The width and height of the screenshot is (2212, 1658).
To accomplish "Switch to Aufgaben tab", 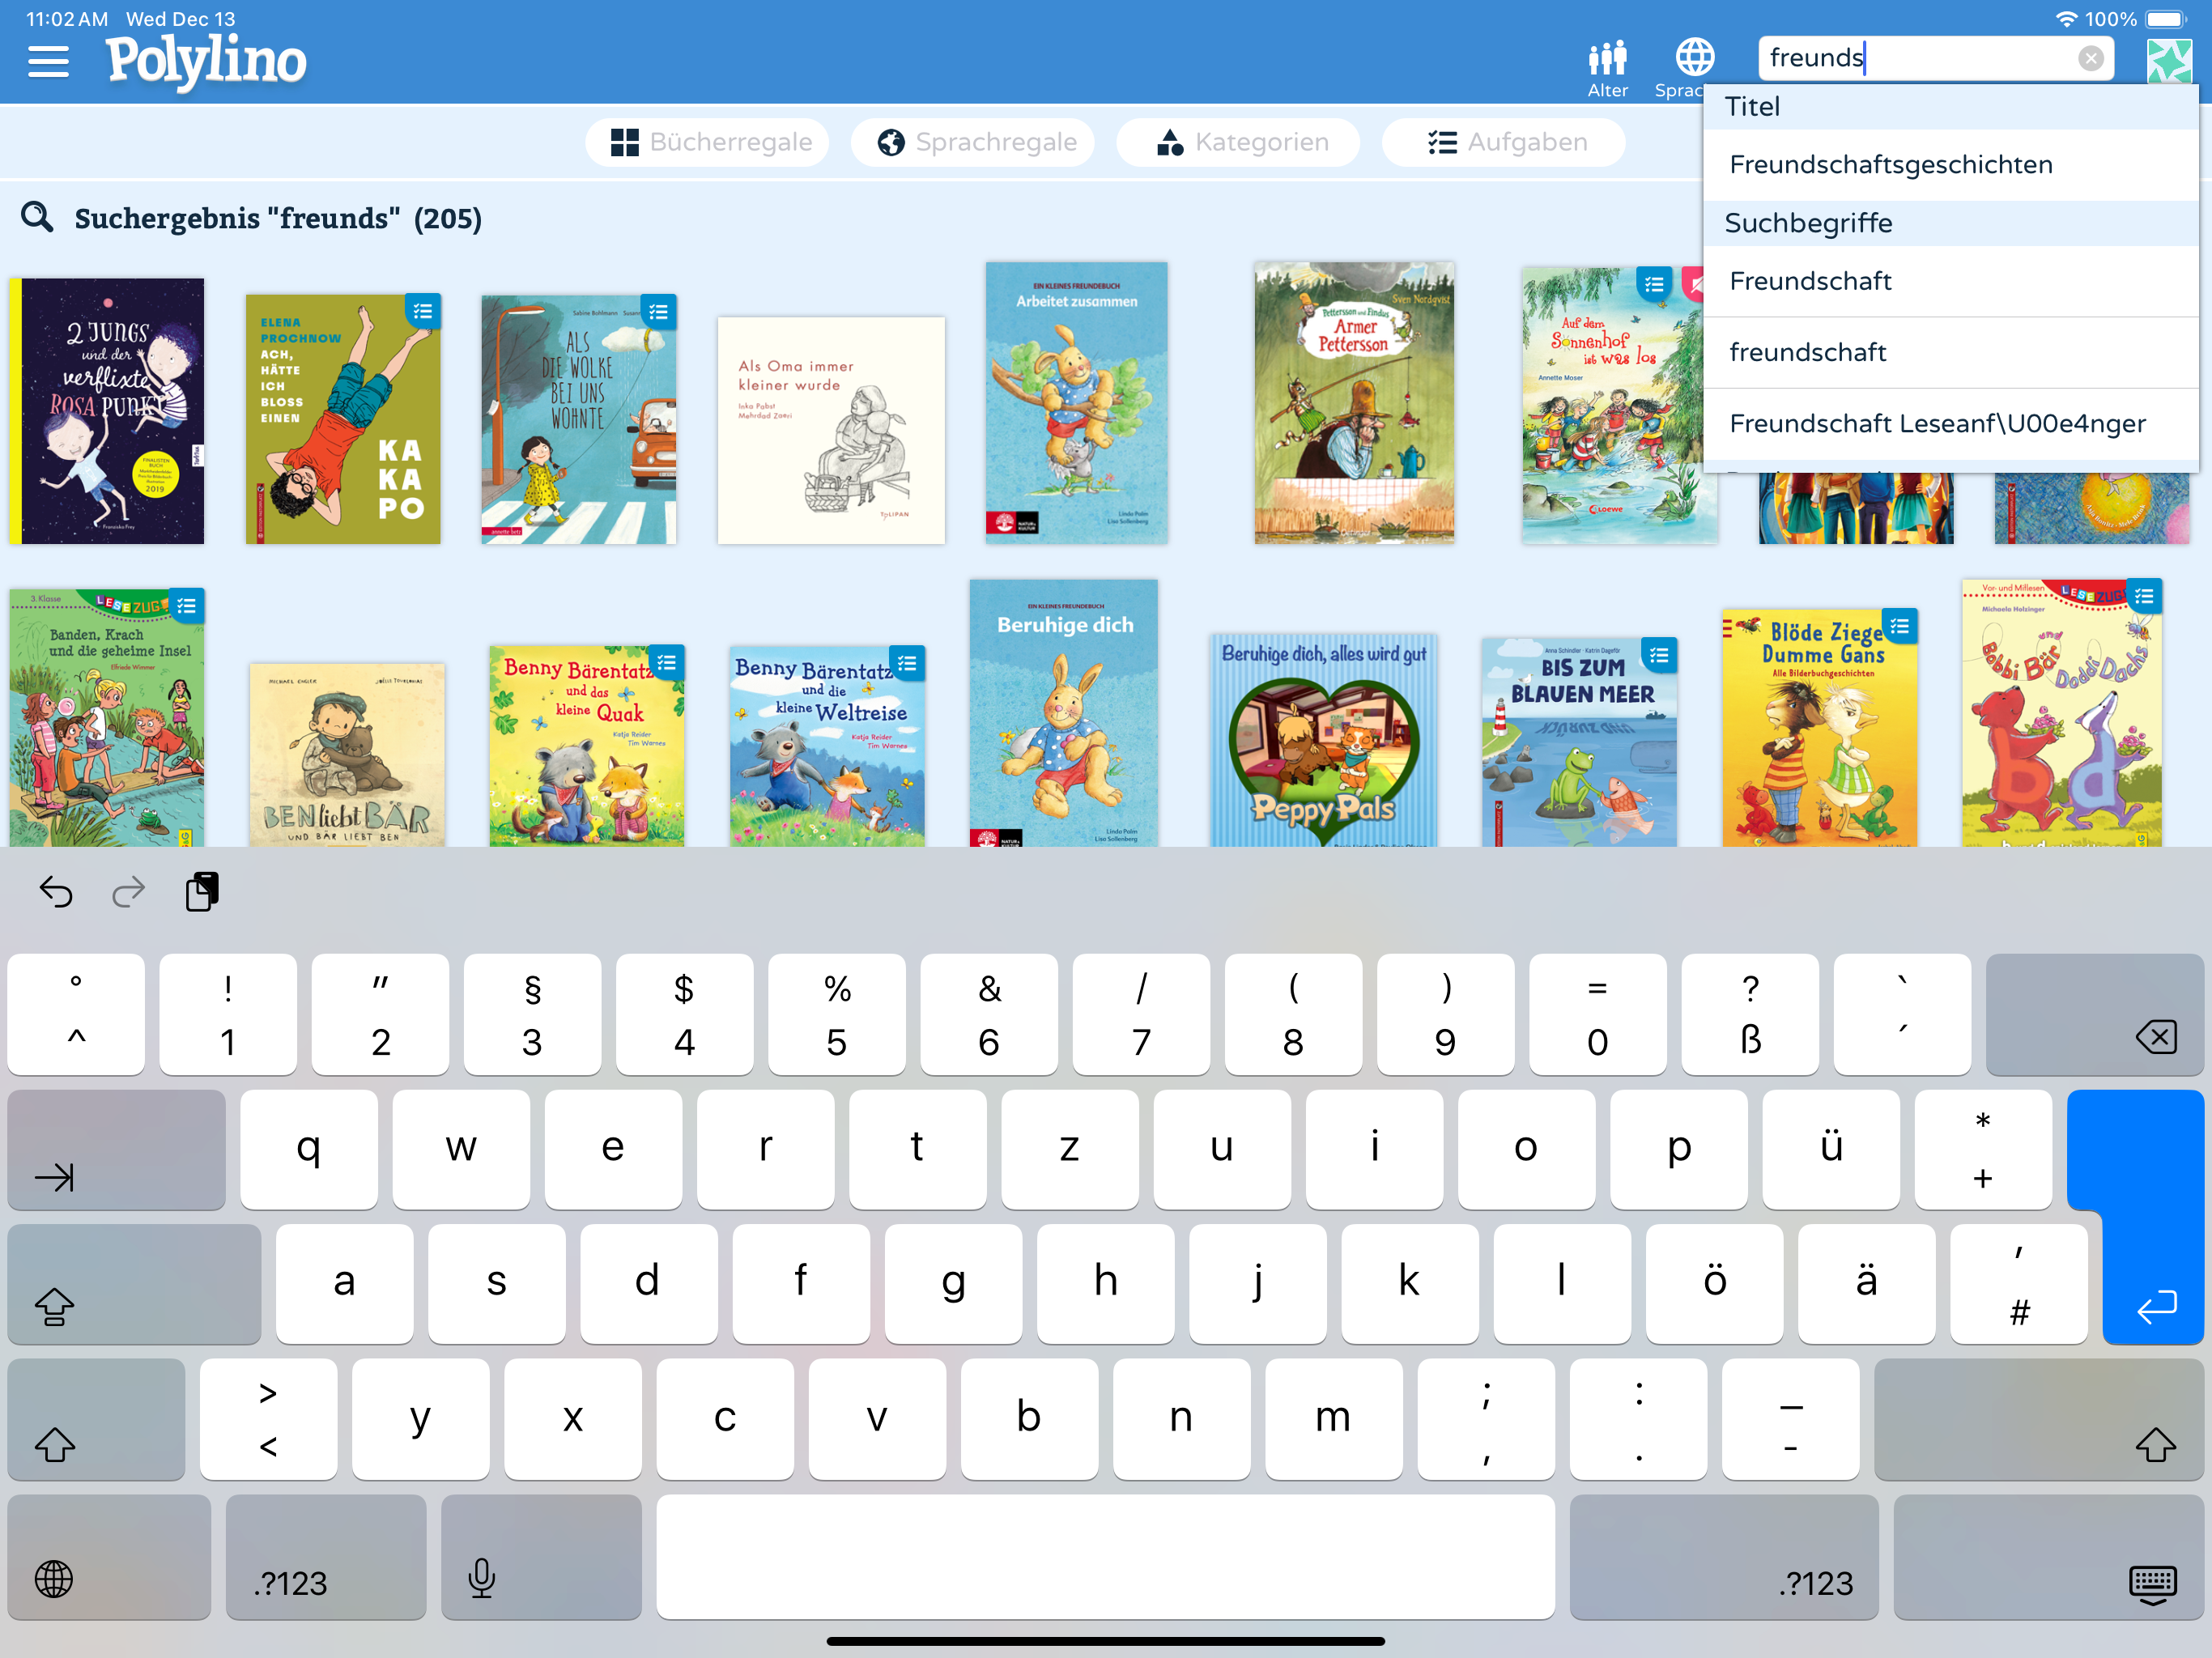I will coord(1505,142).
